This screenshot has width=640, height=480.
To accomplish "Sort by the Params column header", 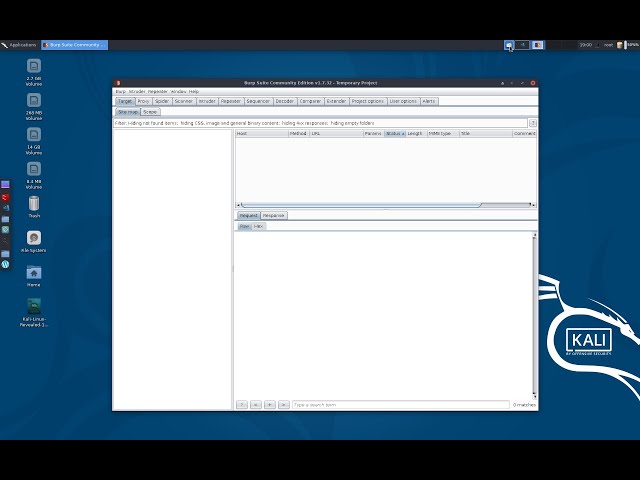I will 373,133.
